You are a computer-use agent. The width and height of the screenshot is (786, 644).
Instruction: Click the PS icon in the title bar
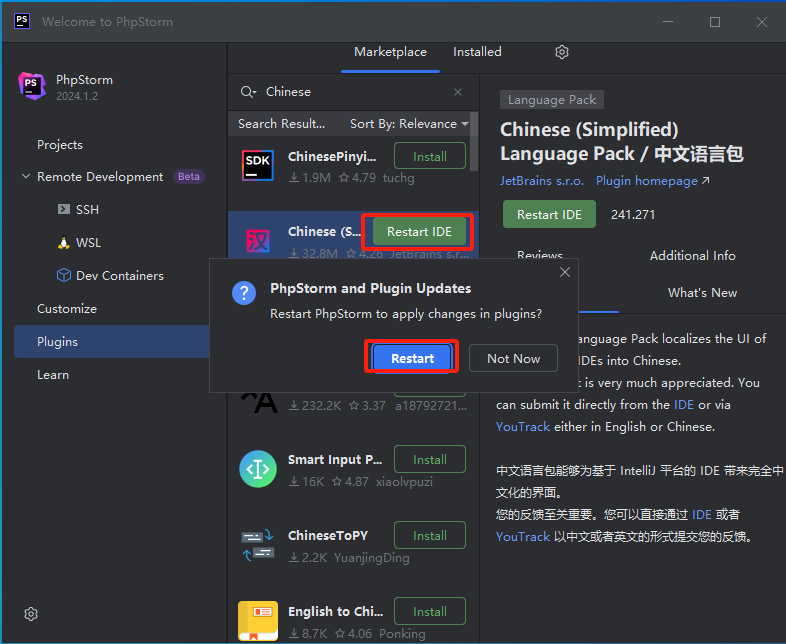[22, 21]
